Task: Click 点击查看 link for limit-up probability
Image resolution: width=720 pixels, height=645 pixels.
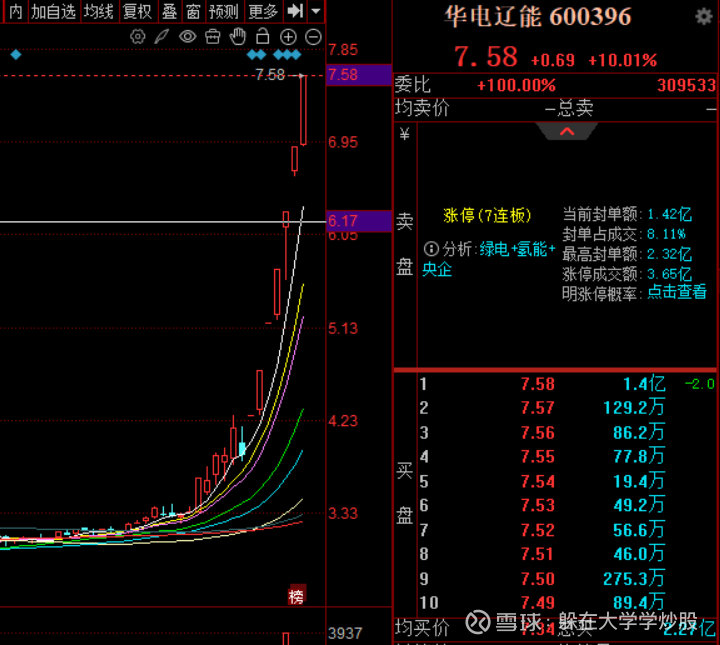Action: [x=677, y=292]
